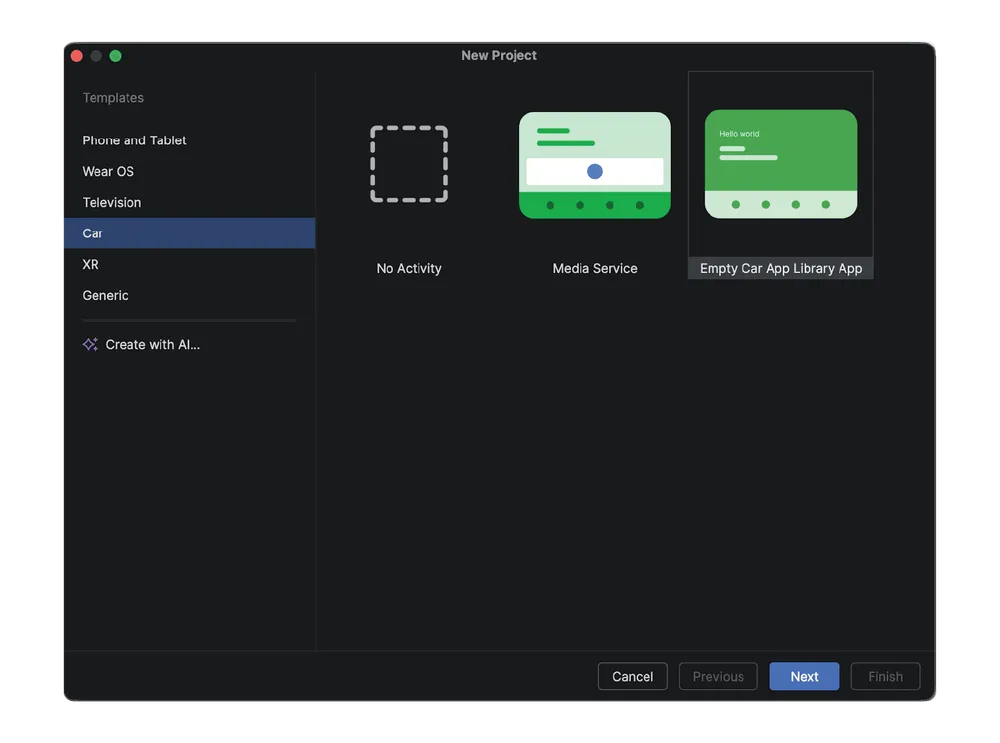Select the No Activity dashed-square icon
This screenshot has height=743, width=1000.
(x=409, y=164)
